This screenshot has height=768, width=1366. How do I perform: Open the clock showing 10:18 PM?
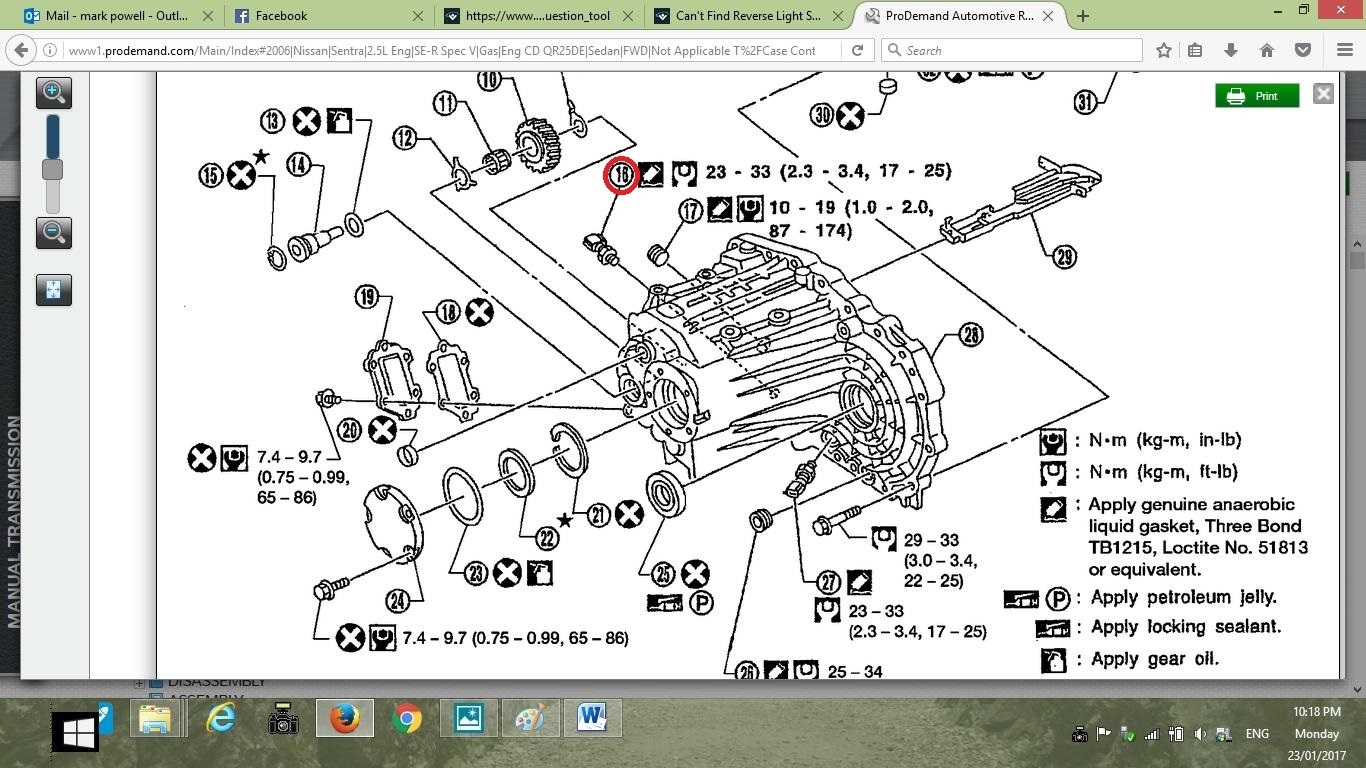click(1316, 712)
